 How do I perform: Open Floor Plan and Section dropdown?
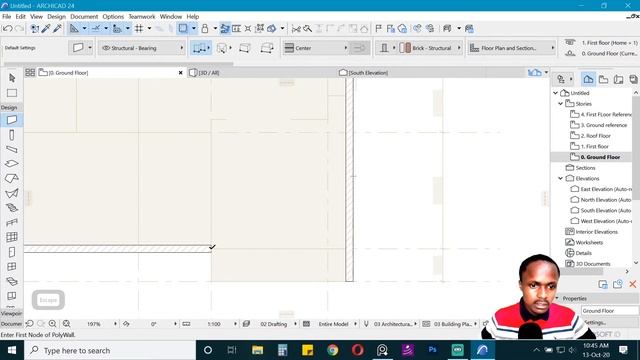pyautogui.click(x=512, y=48)
